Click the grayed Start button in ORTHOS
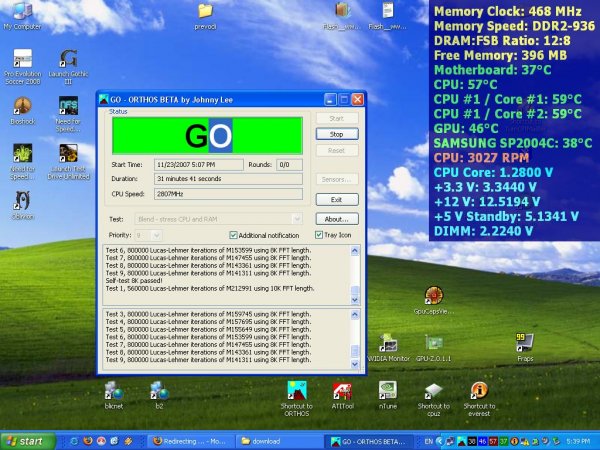Screen dimensions: 600x450 tap(337, 118)
